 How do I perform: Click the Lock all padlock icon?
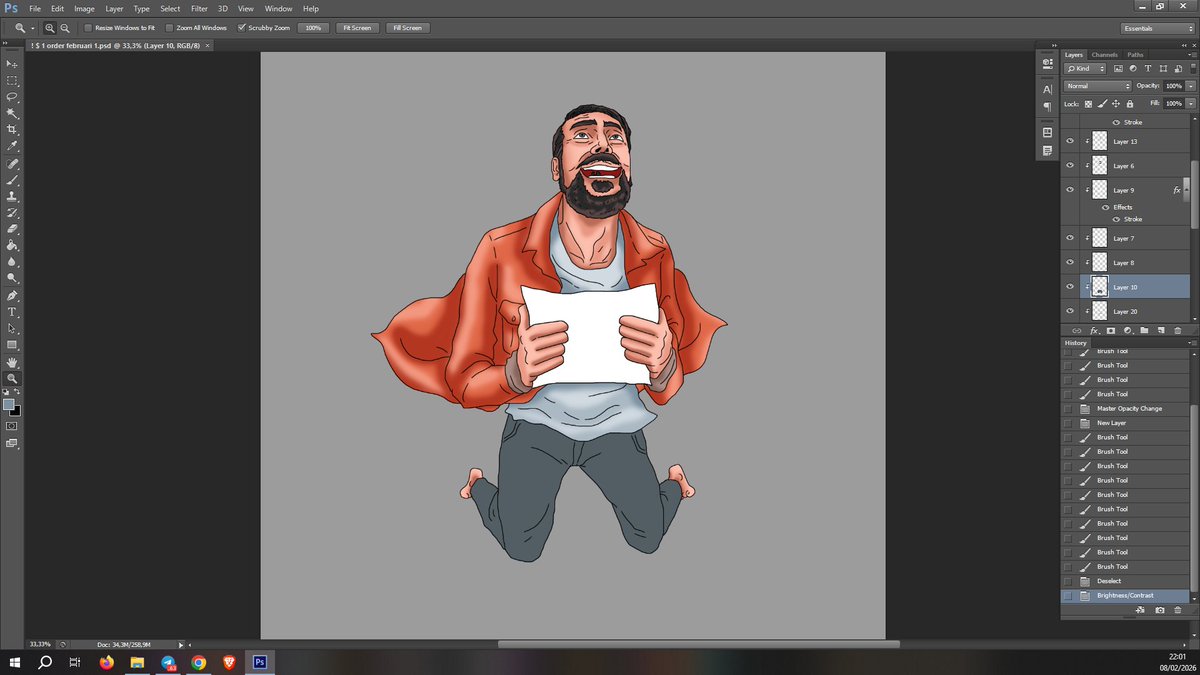coord(1130,103)
